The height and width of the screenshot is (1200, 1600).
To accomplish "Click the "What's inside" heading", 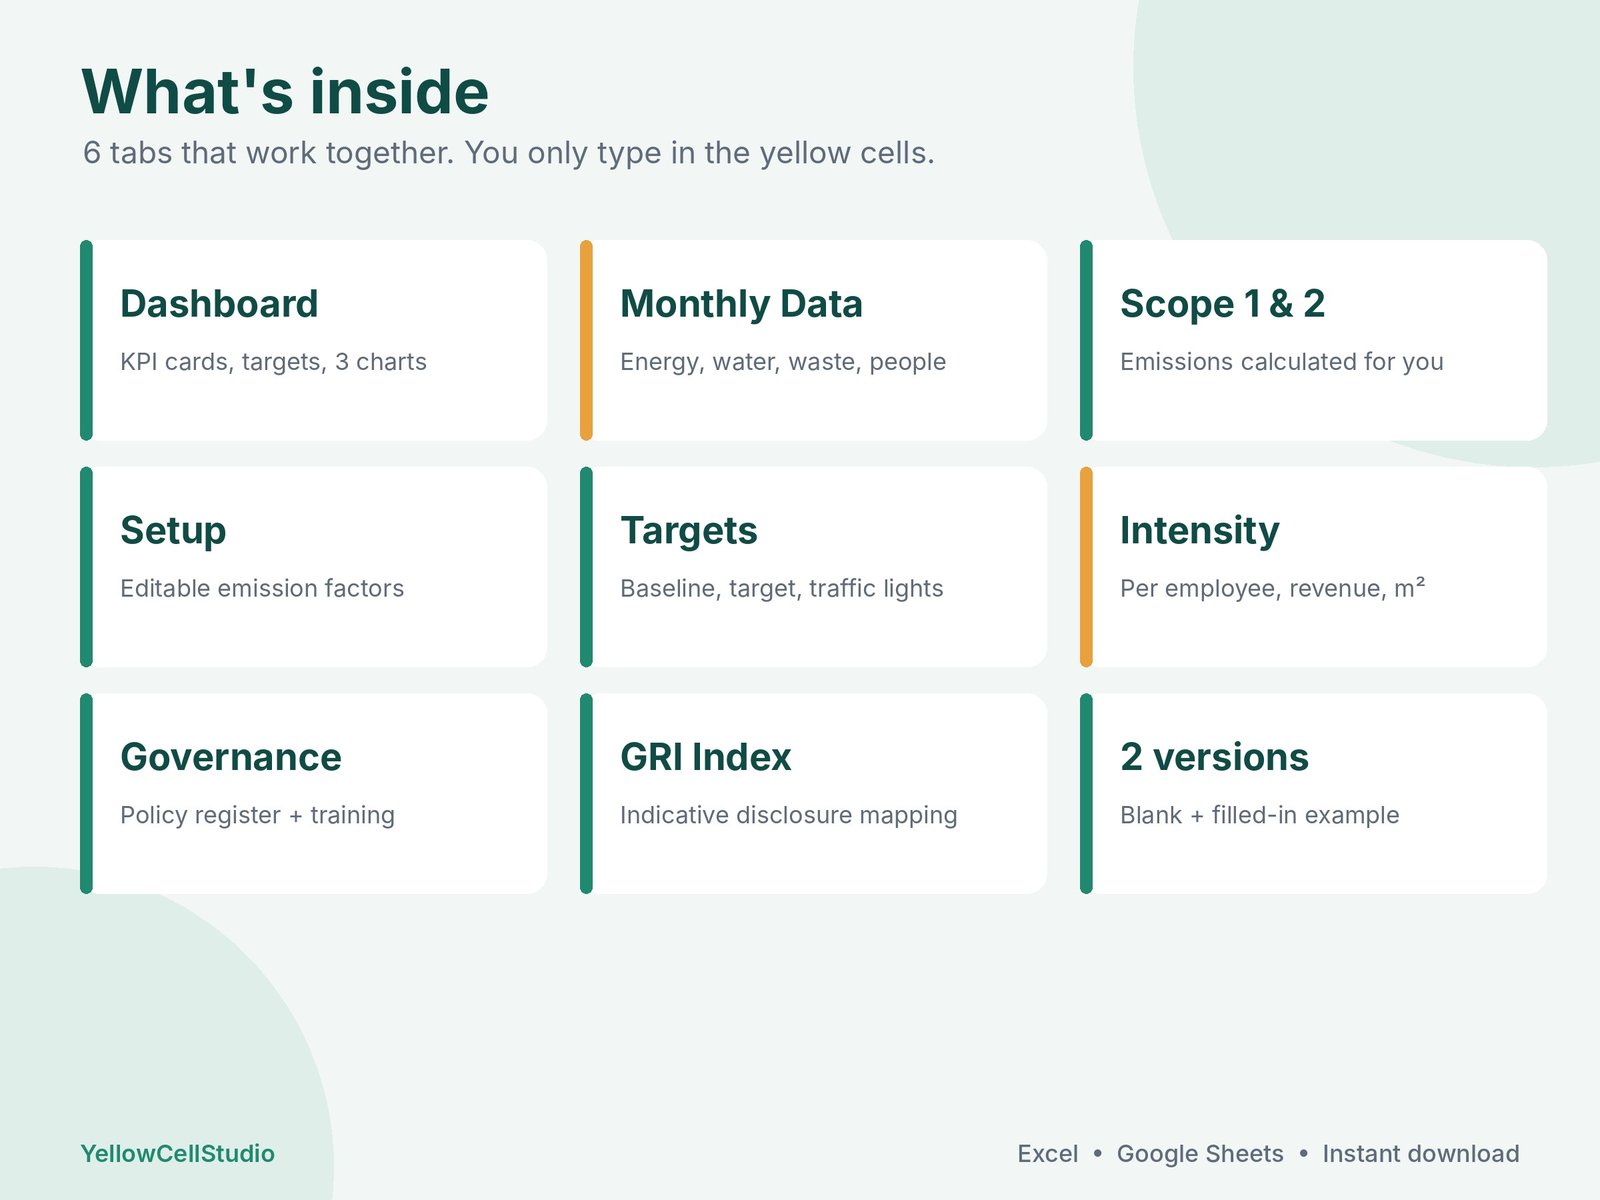I will [x=285, y=92].
